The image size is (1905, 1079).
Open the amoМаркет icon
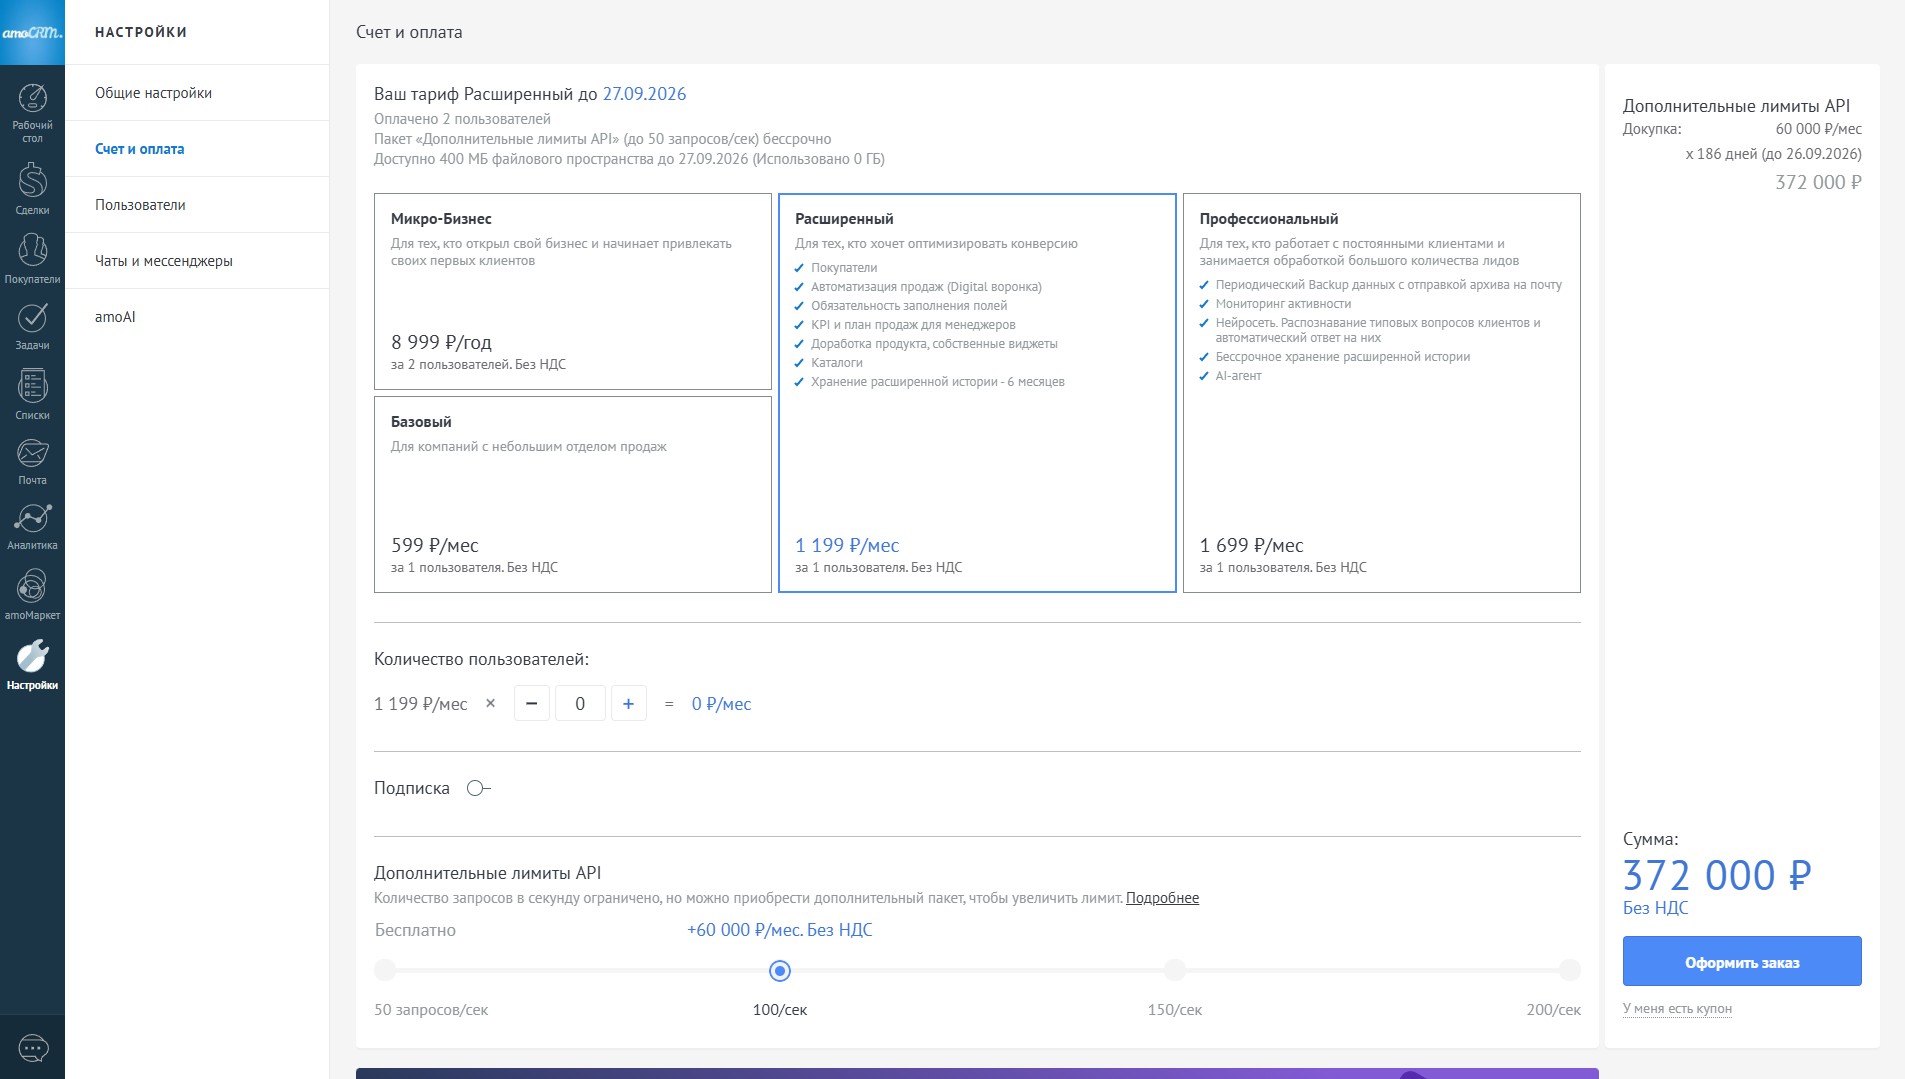tap(32, 593)
